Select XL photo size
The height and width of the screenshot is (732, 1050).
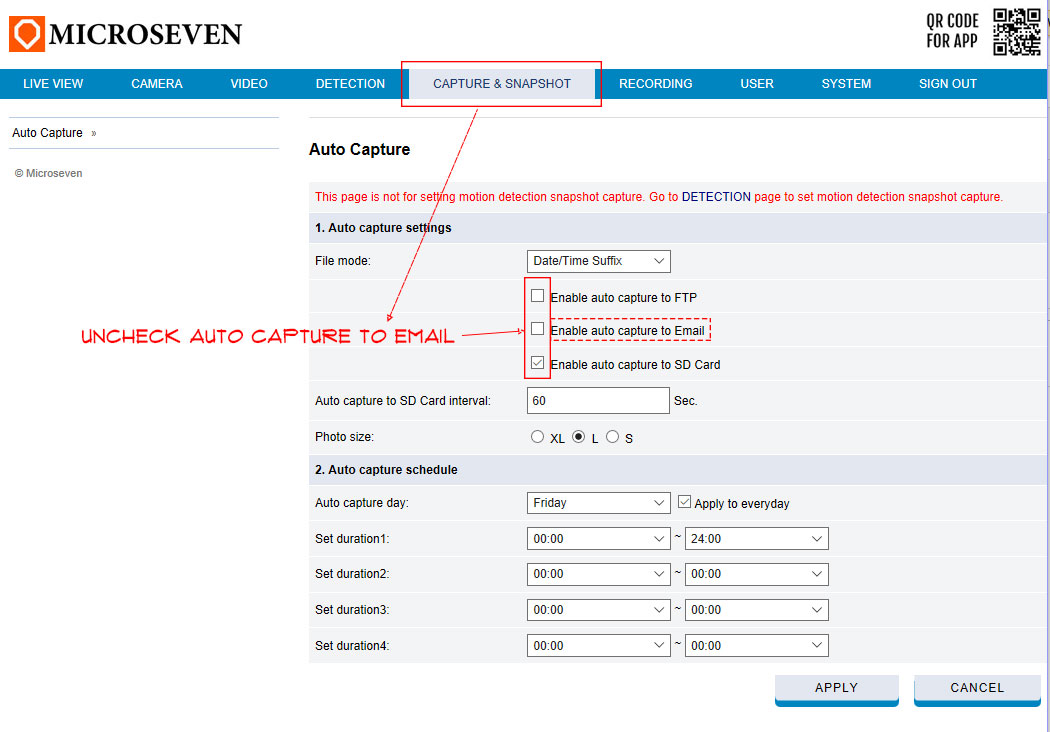click(x=537, y=437)
